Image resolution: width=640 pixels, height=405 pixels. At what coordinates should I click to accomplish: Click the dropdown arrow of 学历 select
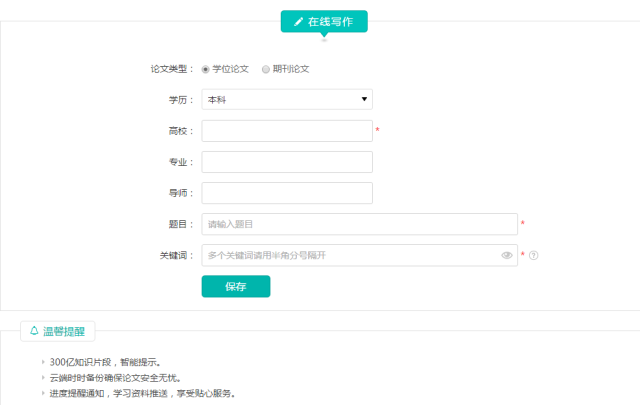point(364,99)
